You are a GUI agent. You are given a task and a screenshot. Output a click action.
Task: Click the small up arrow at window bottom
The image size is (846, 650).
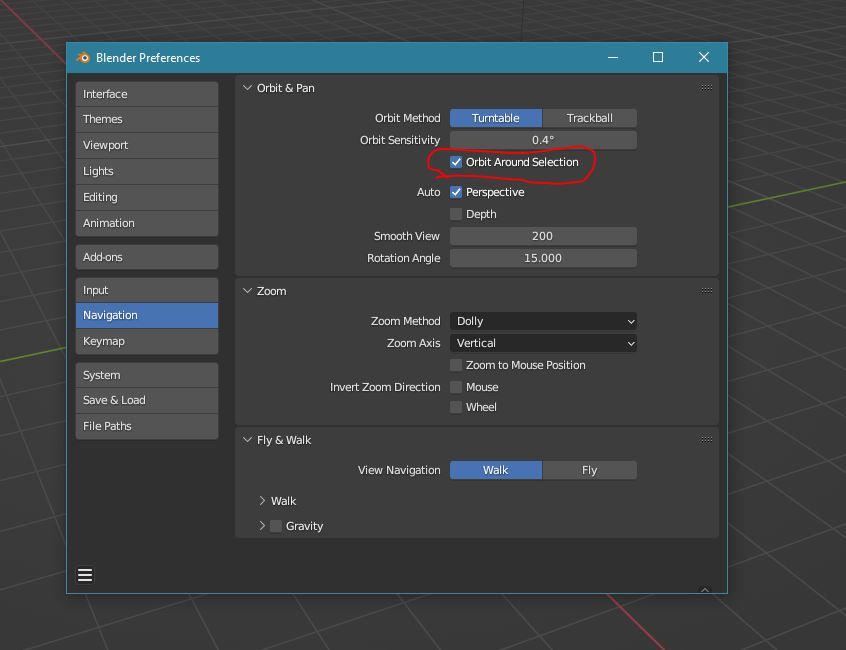tap(705, 590)
